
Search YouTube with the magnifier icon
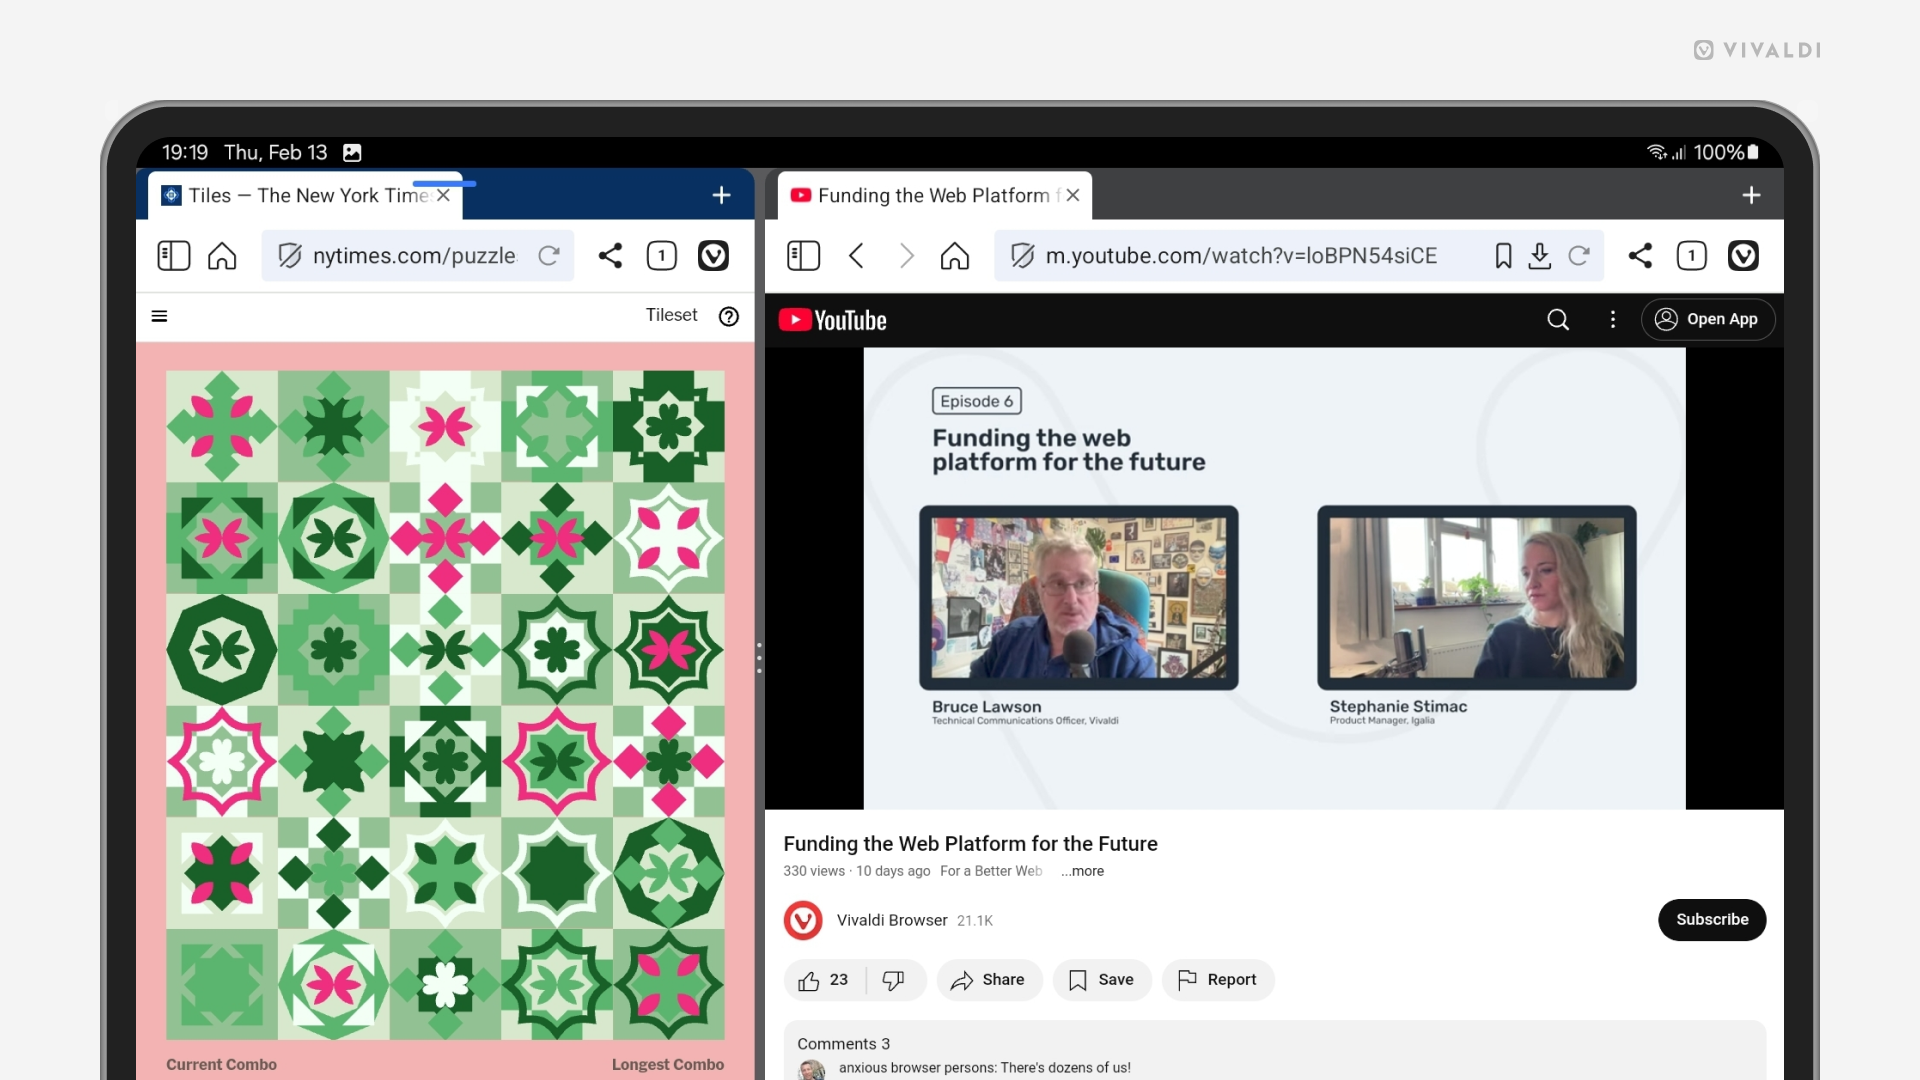point(1558,319)
